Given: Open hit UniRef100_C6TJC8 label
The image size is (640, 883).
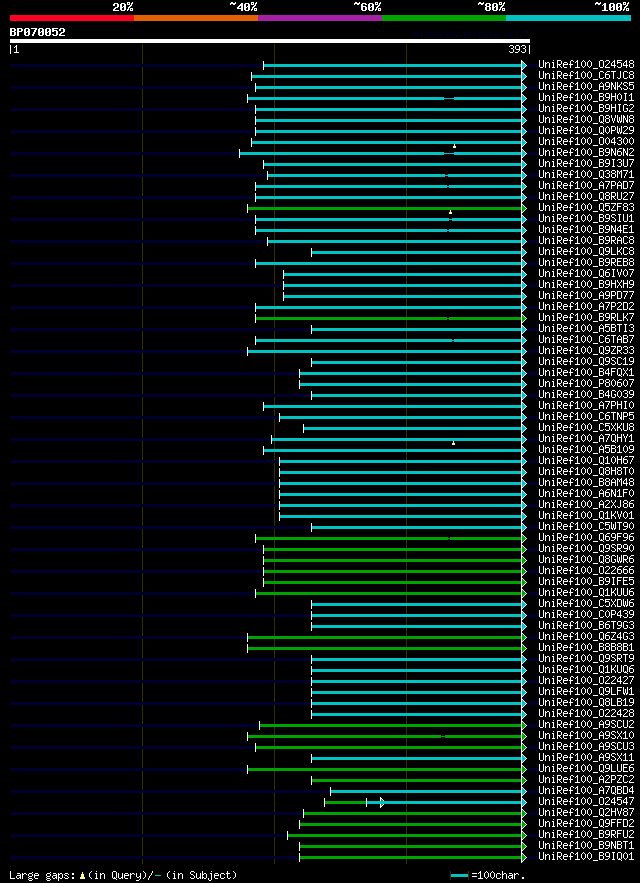Looking at the screenshot, I should (x=586, y=75).
